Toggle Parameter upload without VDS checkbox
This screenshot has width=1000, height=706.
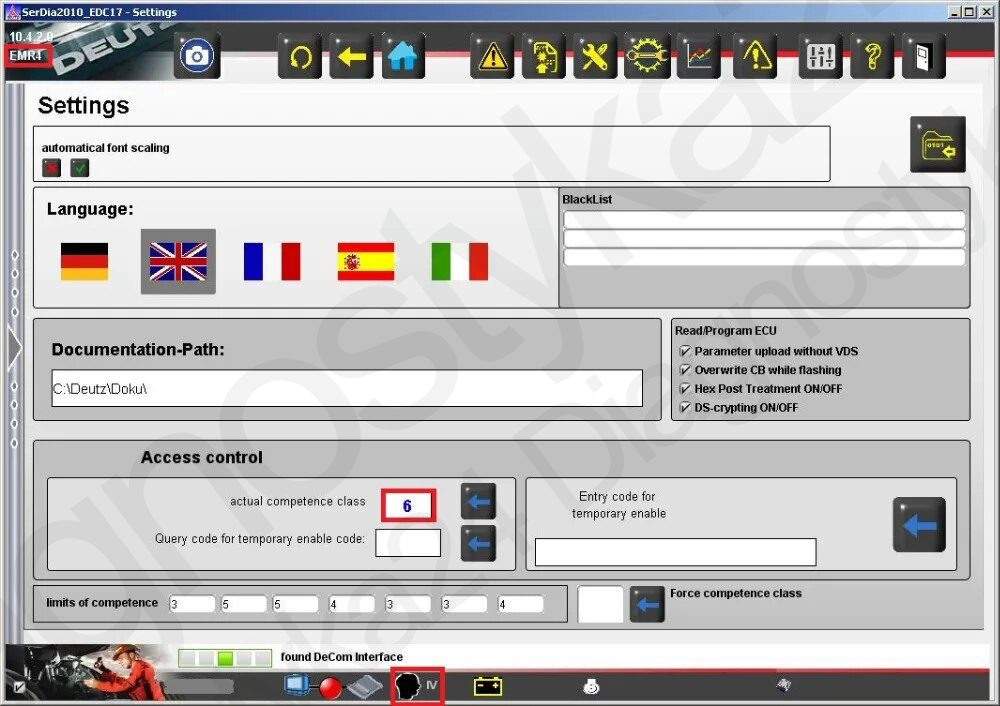(685, 351)
